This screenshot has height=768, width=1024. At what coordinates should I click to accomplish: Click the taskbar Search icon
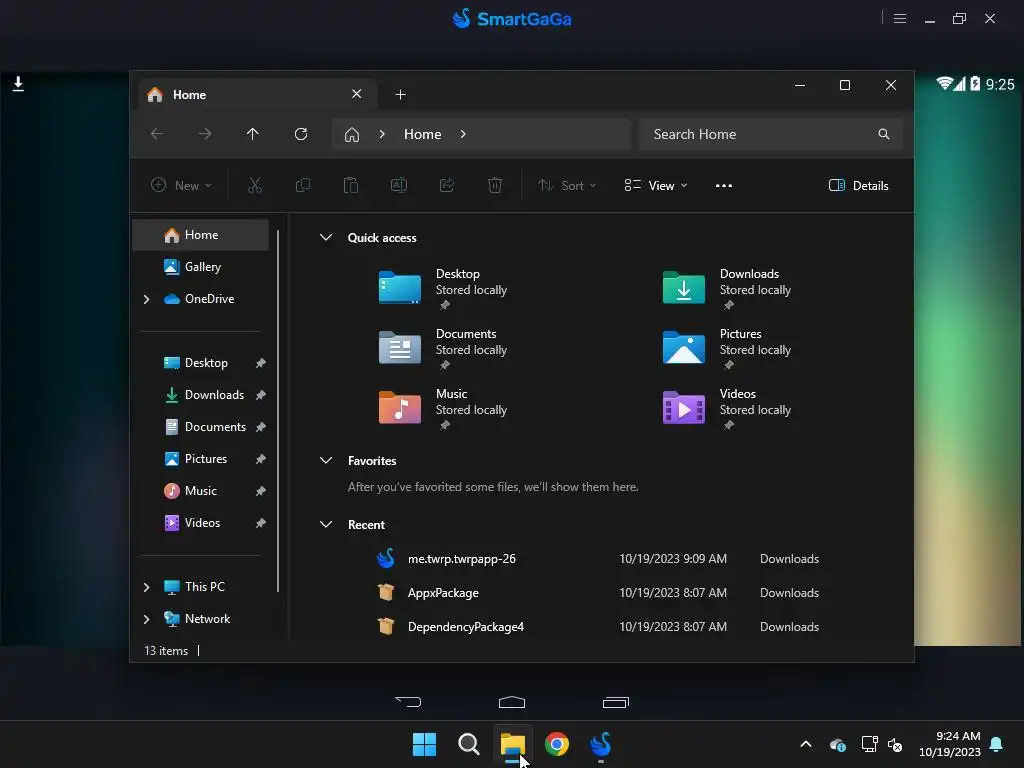click(x=468, y=744)
